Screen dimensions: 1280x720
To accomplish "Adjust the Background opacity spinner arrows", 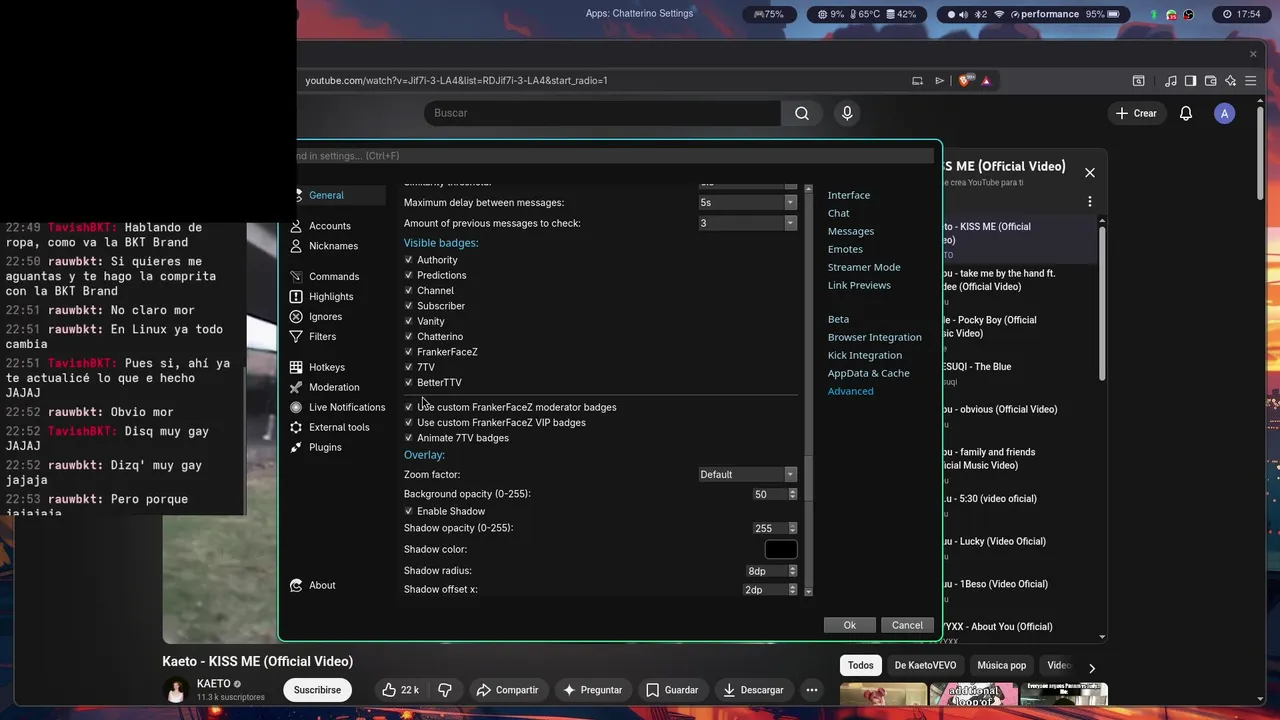I will (x=793, y=495).
